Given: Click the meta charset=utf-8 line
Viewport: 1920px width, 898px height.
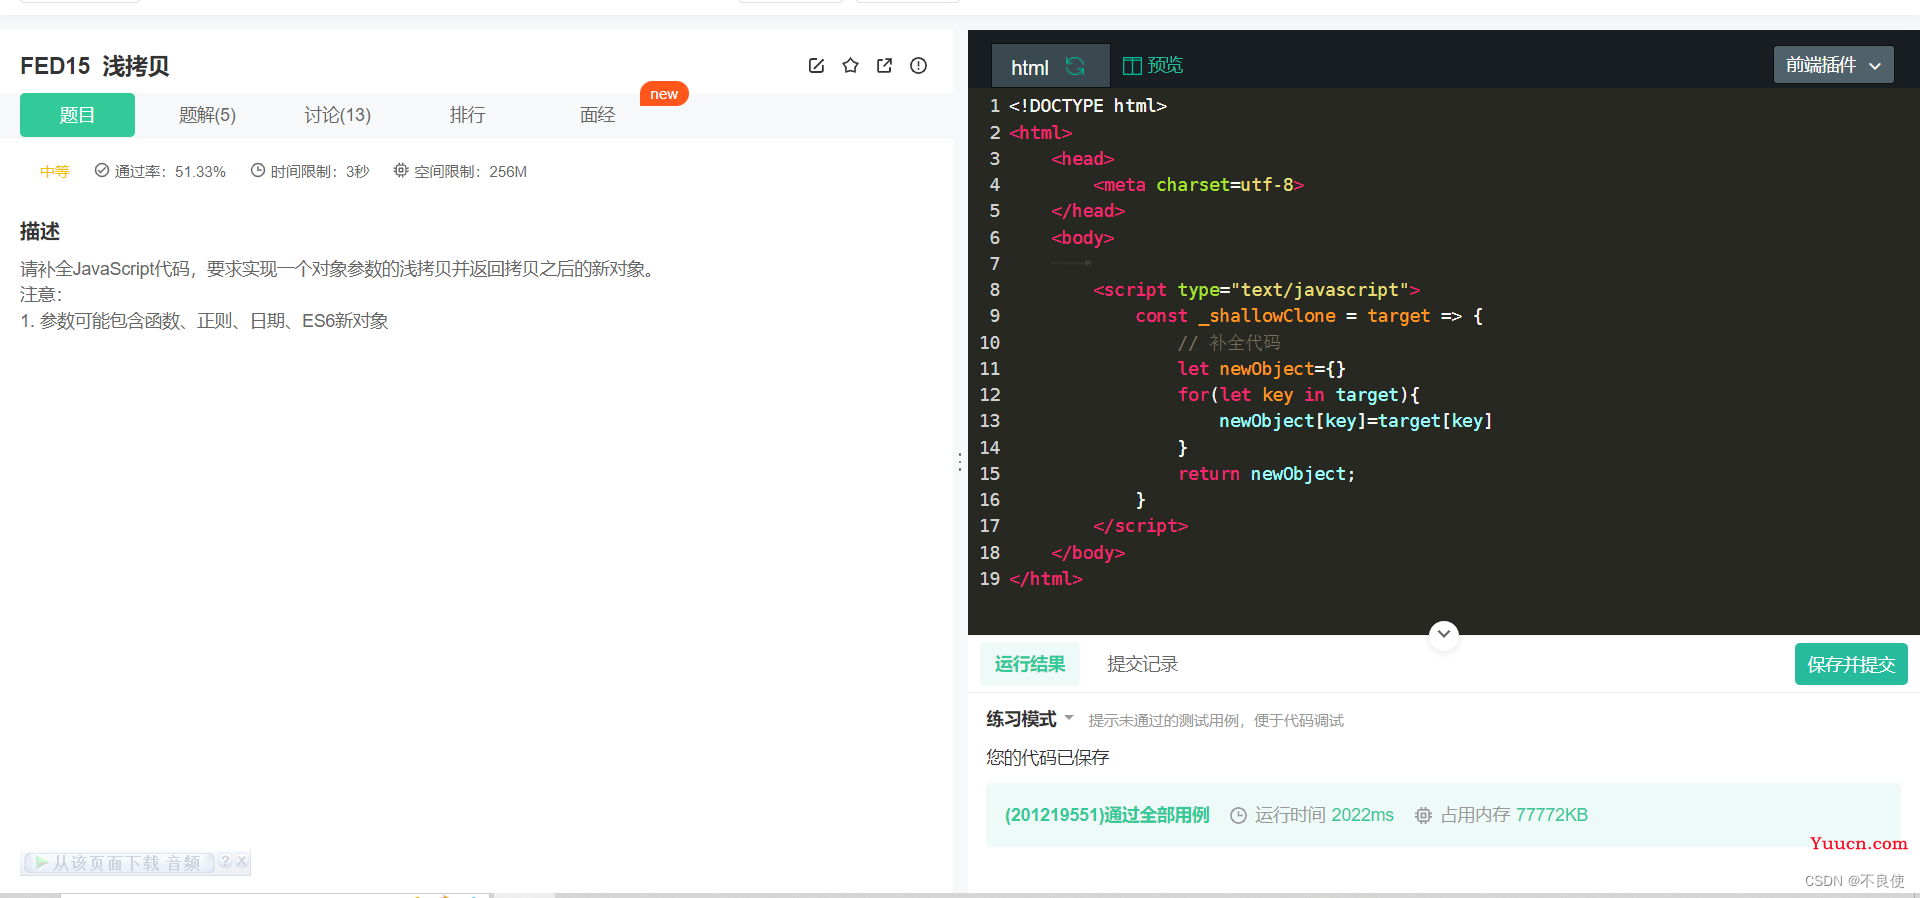Looking at the screenshot, I should pyautogui.click(x=1199, y=185).
